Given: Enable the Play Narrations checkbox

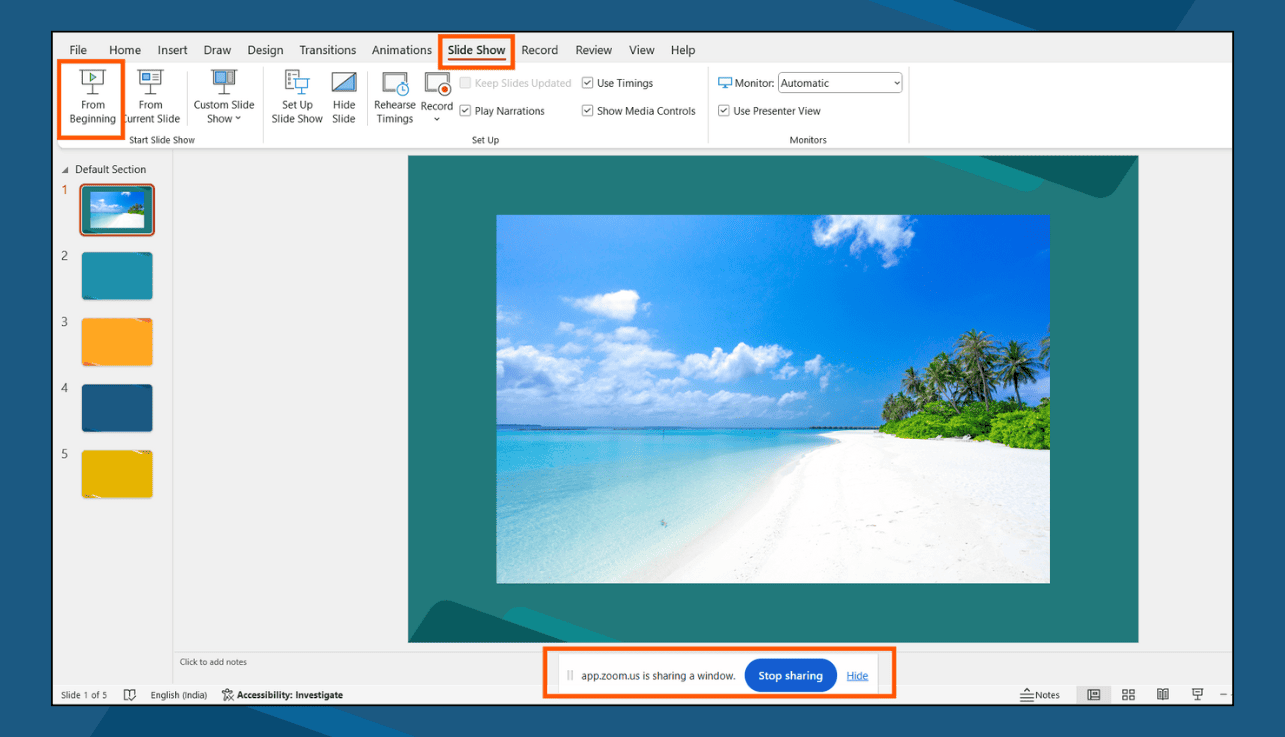Looking at the screenshot, I should pyautogui.click(x=465, y=110).
